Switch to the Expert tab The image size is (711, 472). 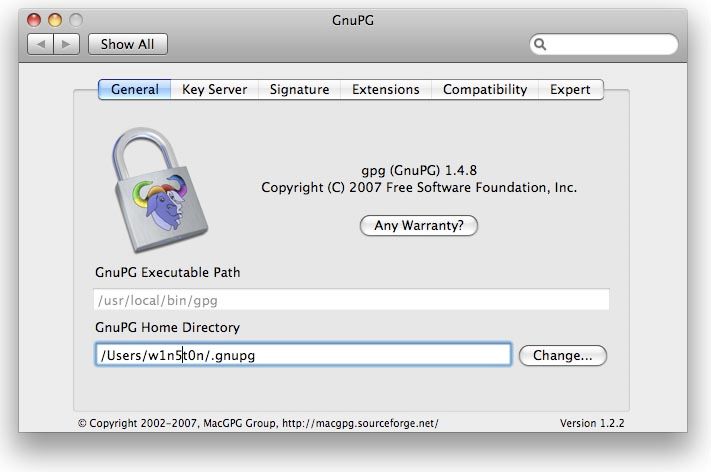[x=570, y=89]
